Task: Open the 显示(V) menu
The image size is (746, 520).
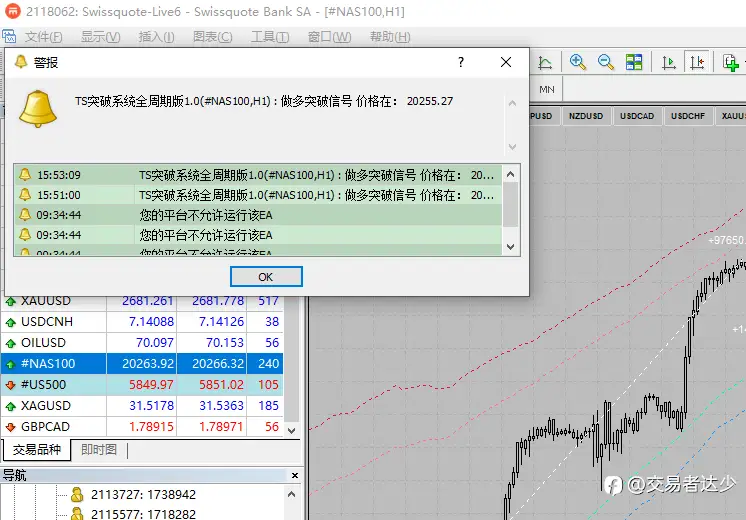Action: tap(100, 37)
